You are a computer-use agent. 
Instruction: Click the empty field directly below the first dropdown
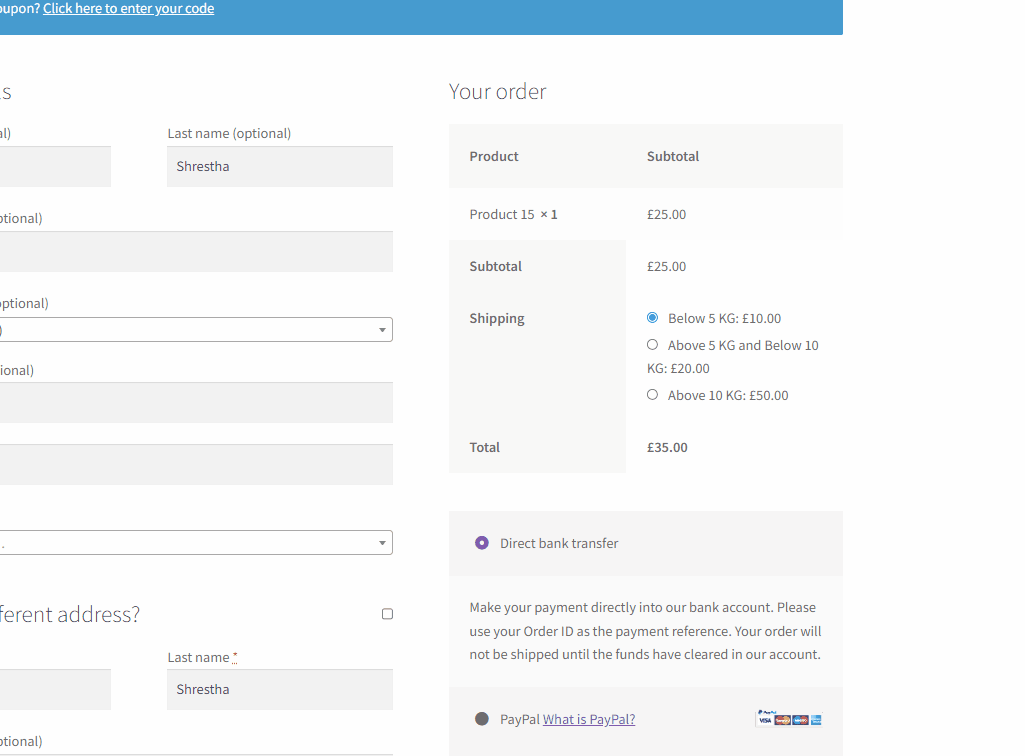pyautogui.click(x=195, y=402)
